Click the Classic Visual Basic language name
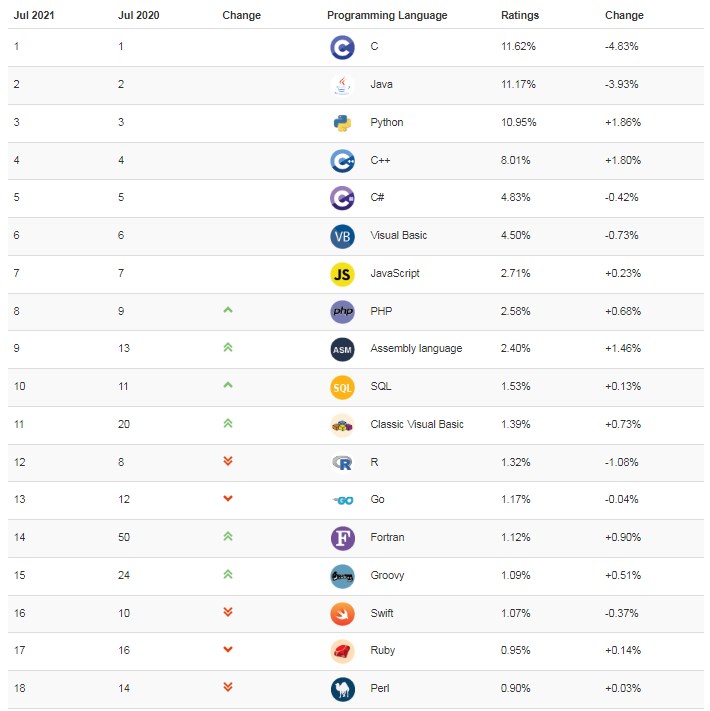The height and width of the screenshot is (711, 710). [x=417, y=424]
